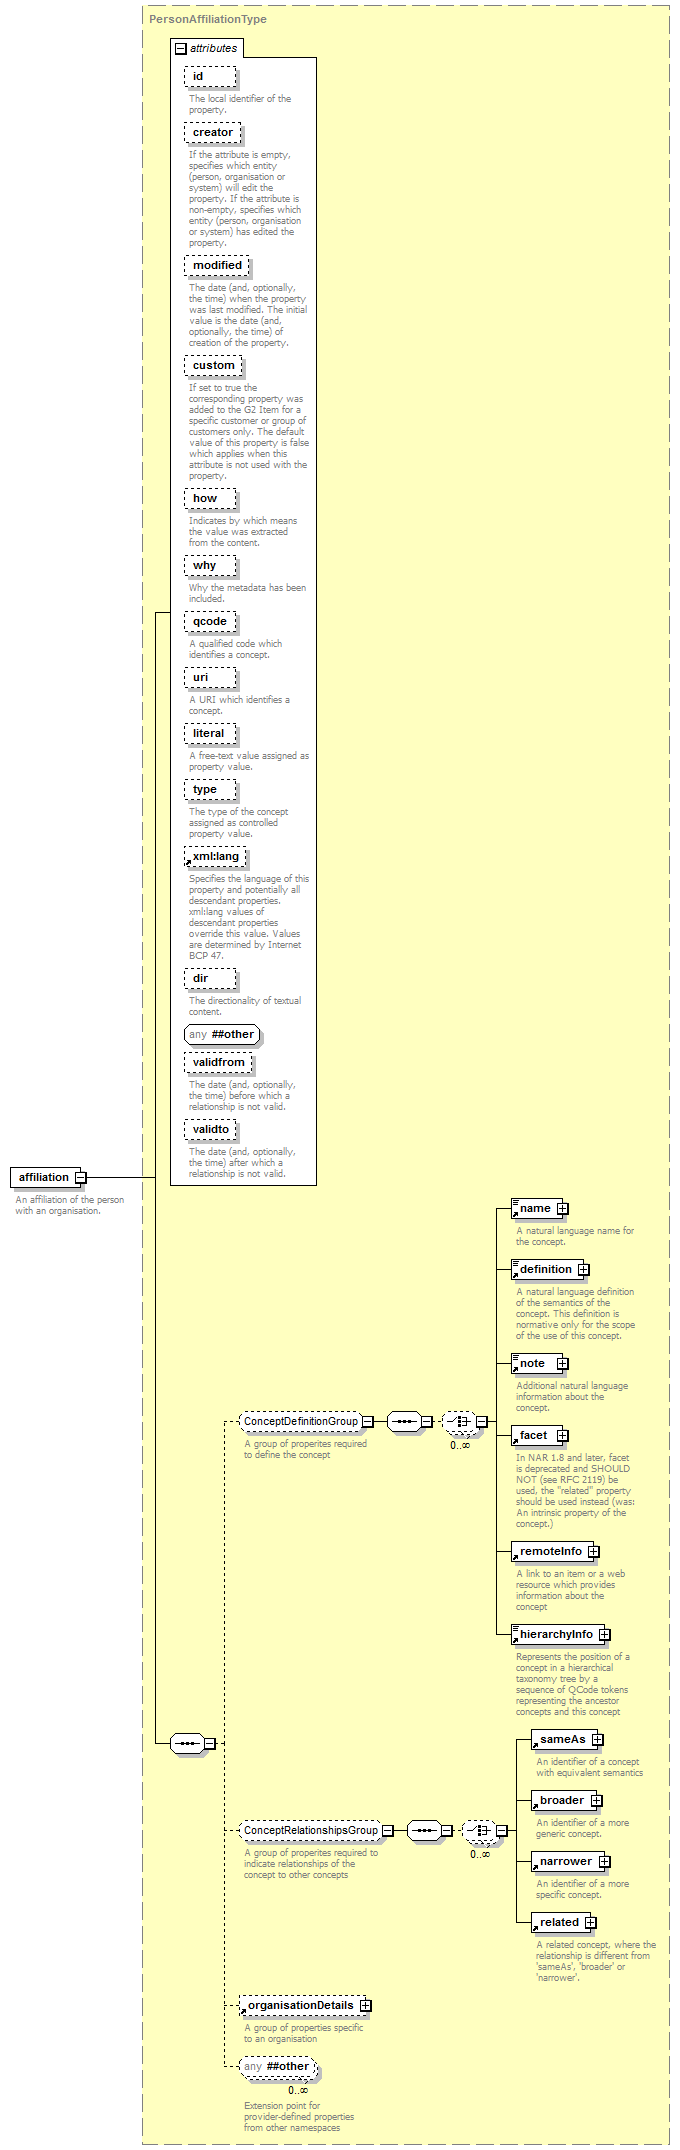Viewport: 680px width, 2150px height.
Task: Click the ConceptDefinitionGroup label
Action: pos(301,1422)
